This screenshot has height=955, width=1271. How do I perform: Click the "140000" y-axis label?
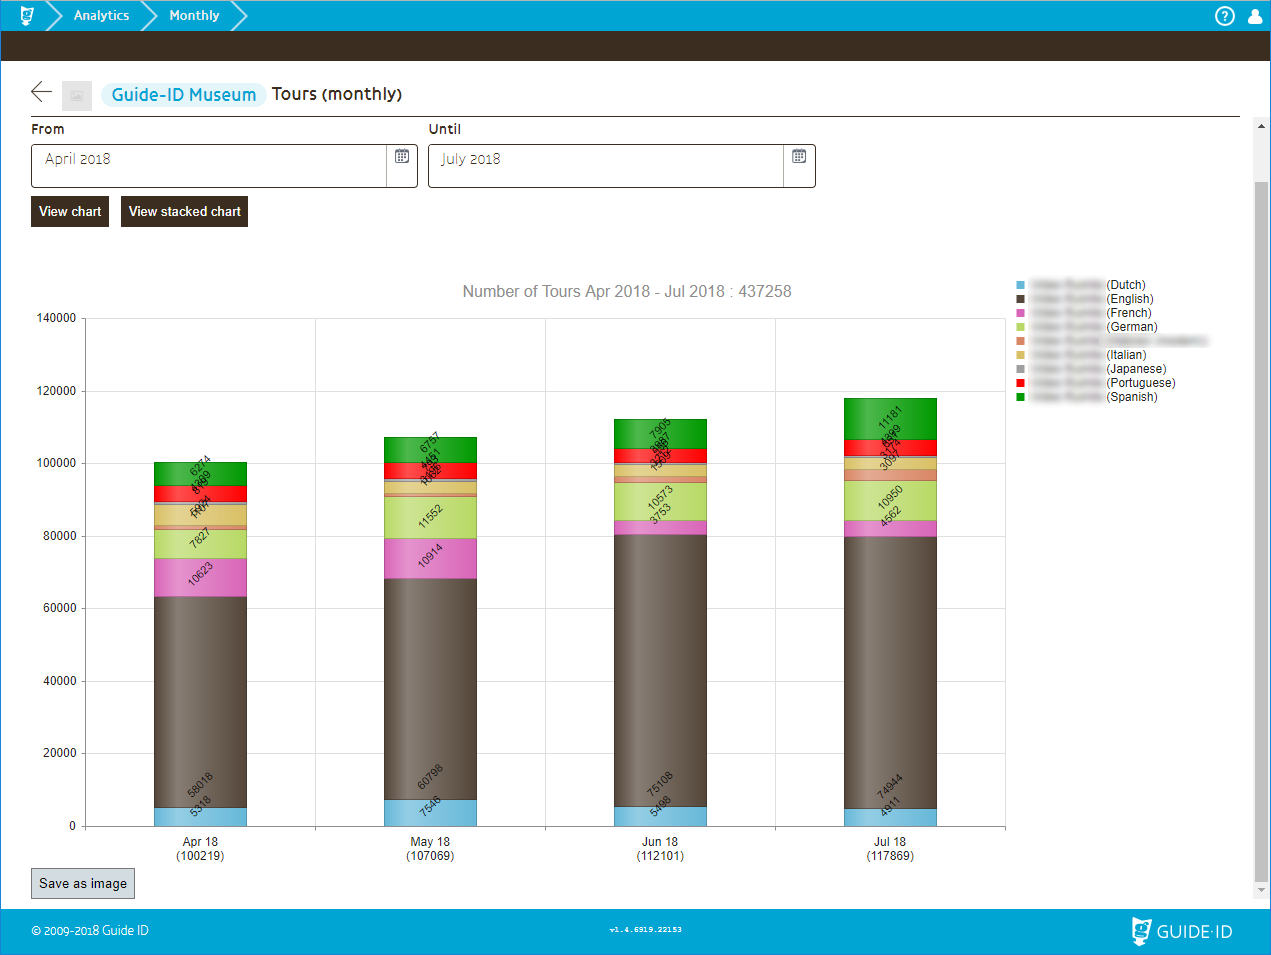coord(56,318)
